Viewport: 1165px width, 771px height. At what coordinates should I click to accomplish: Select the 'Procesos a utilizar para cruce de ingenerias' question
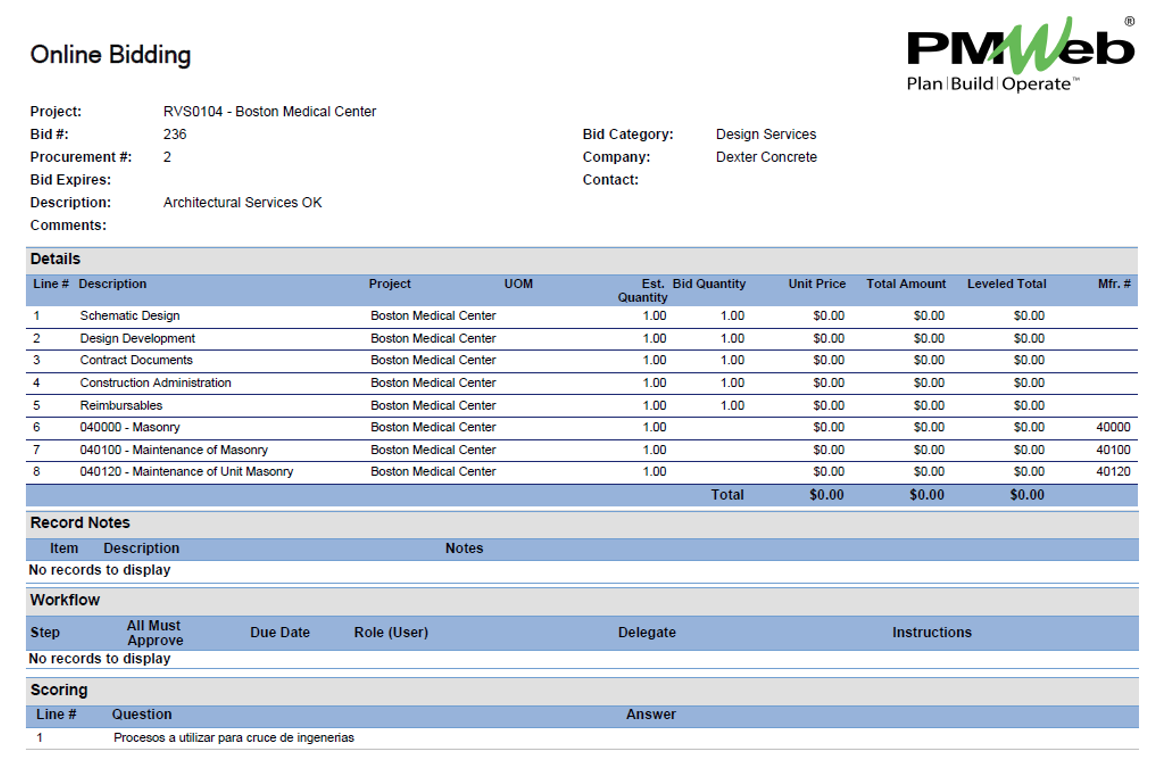point(233,738)
